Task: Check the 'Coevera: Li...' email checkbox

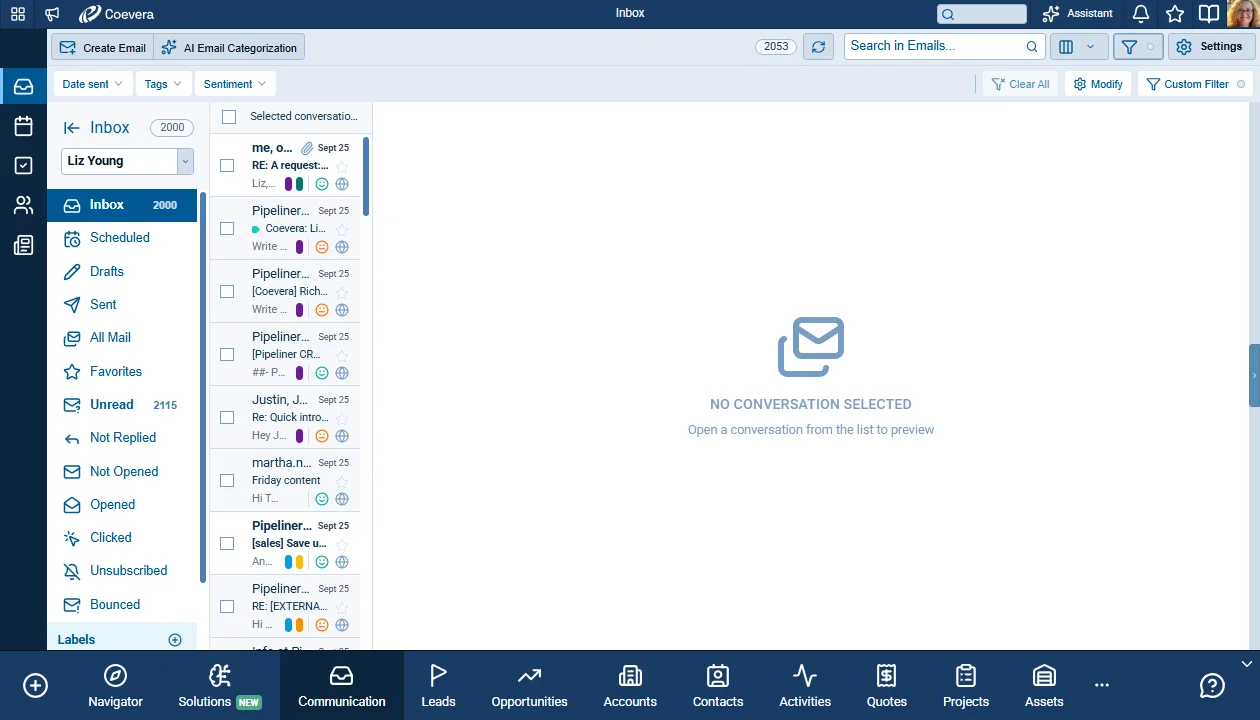Action: (x=227, y=229)
